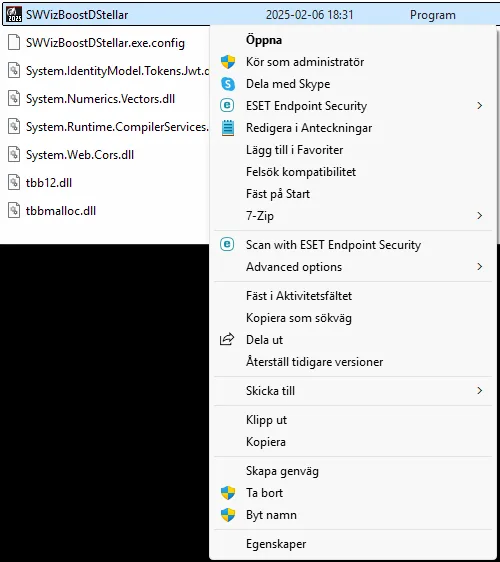
Task: Click the share icon beside Dela ut
Action: click(227, 339)
